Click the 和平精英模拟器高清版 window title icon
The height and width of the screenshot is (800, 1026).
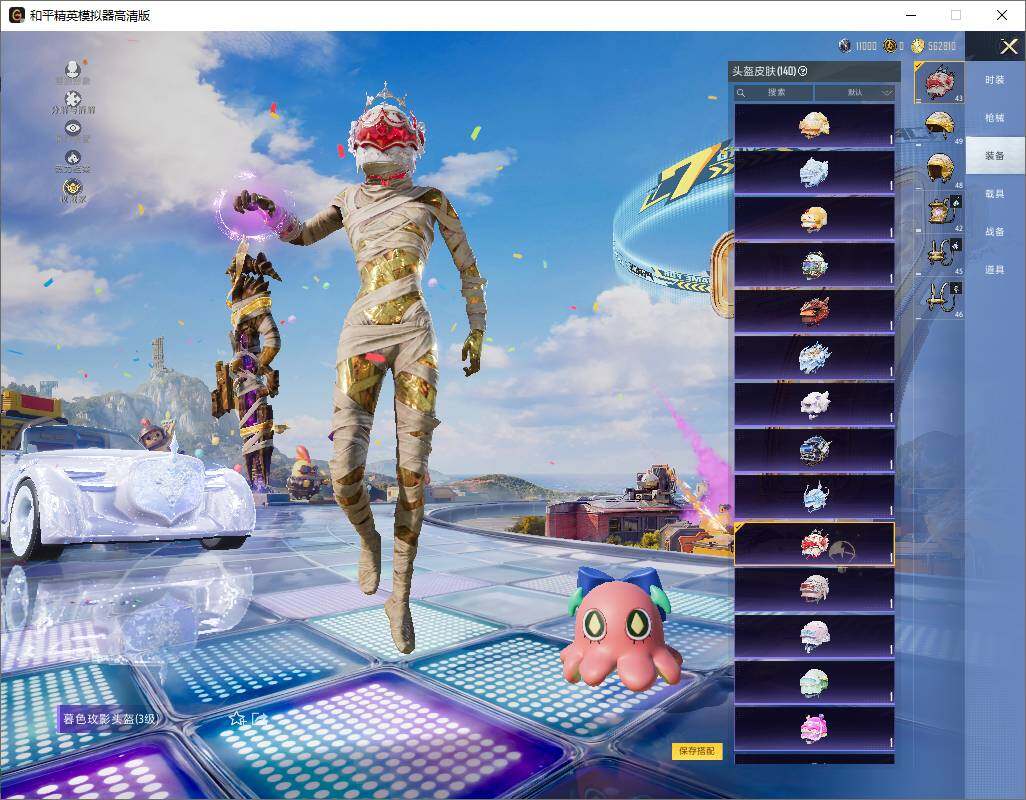[16, 15]
